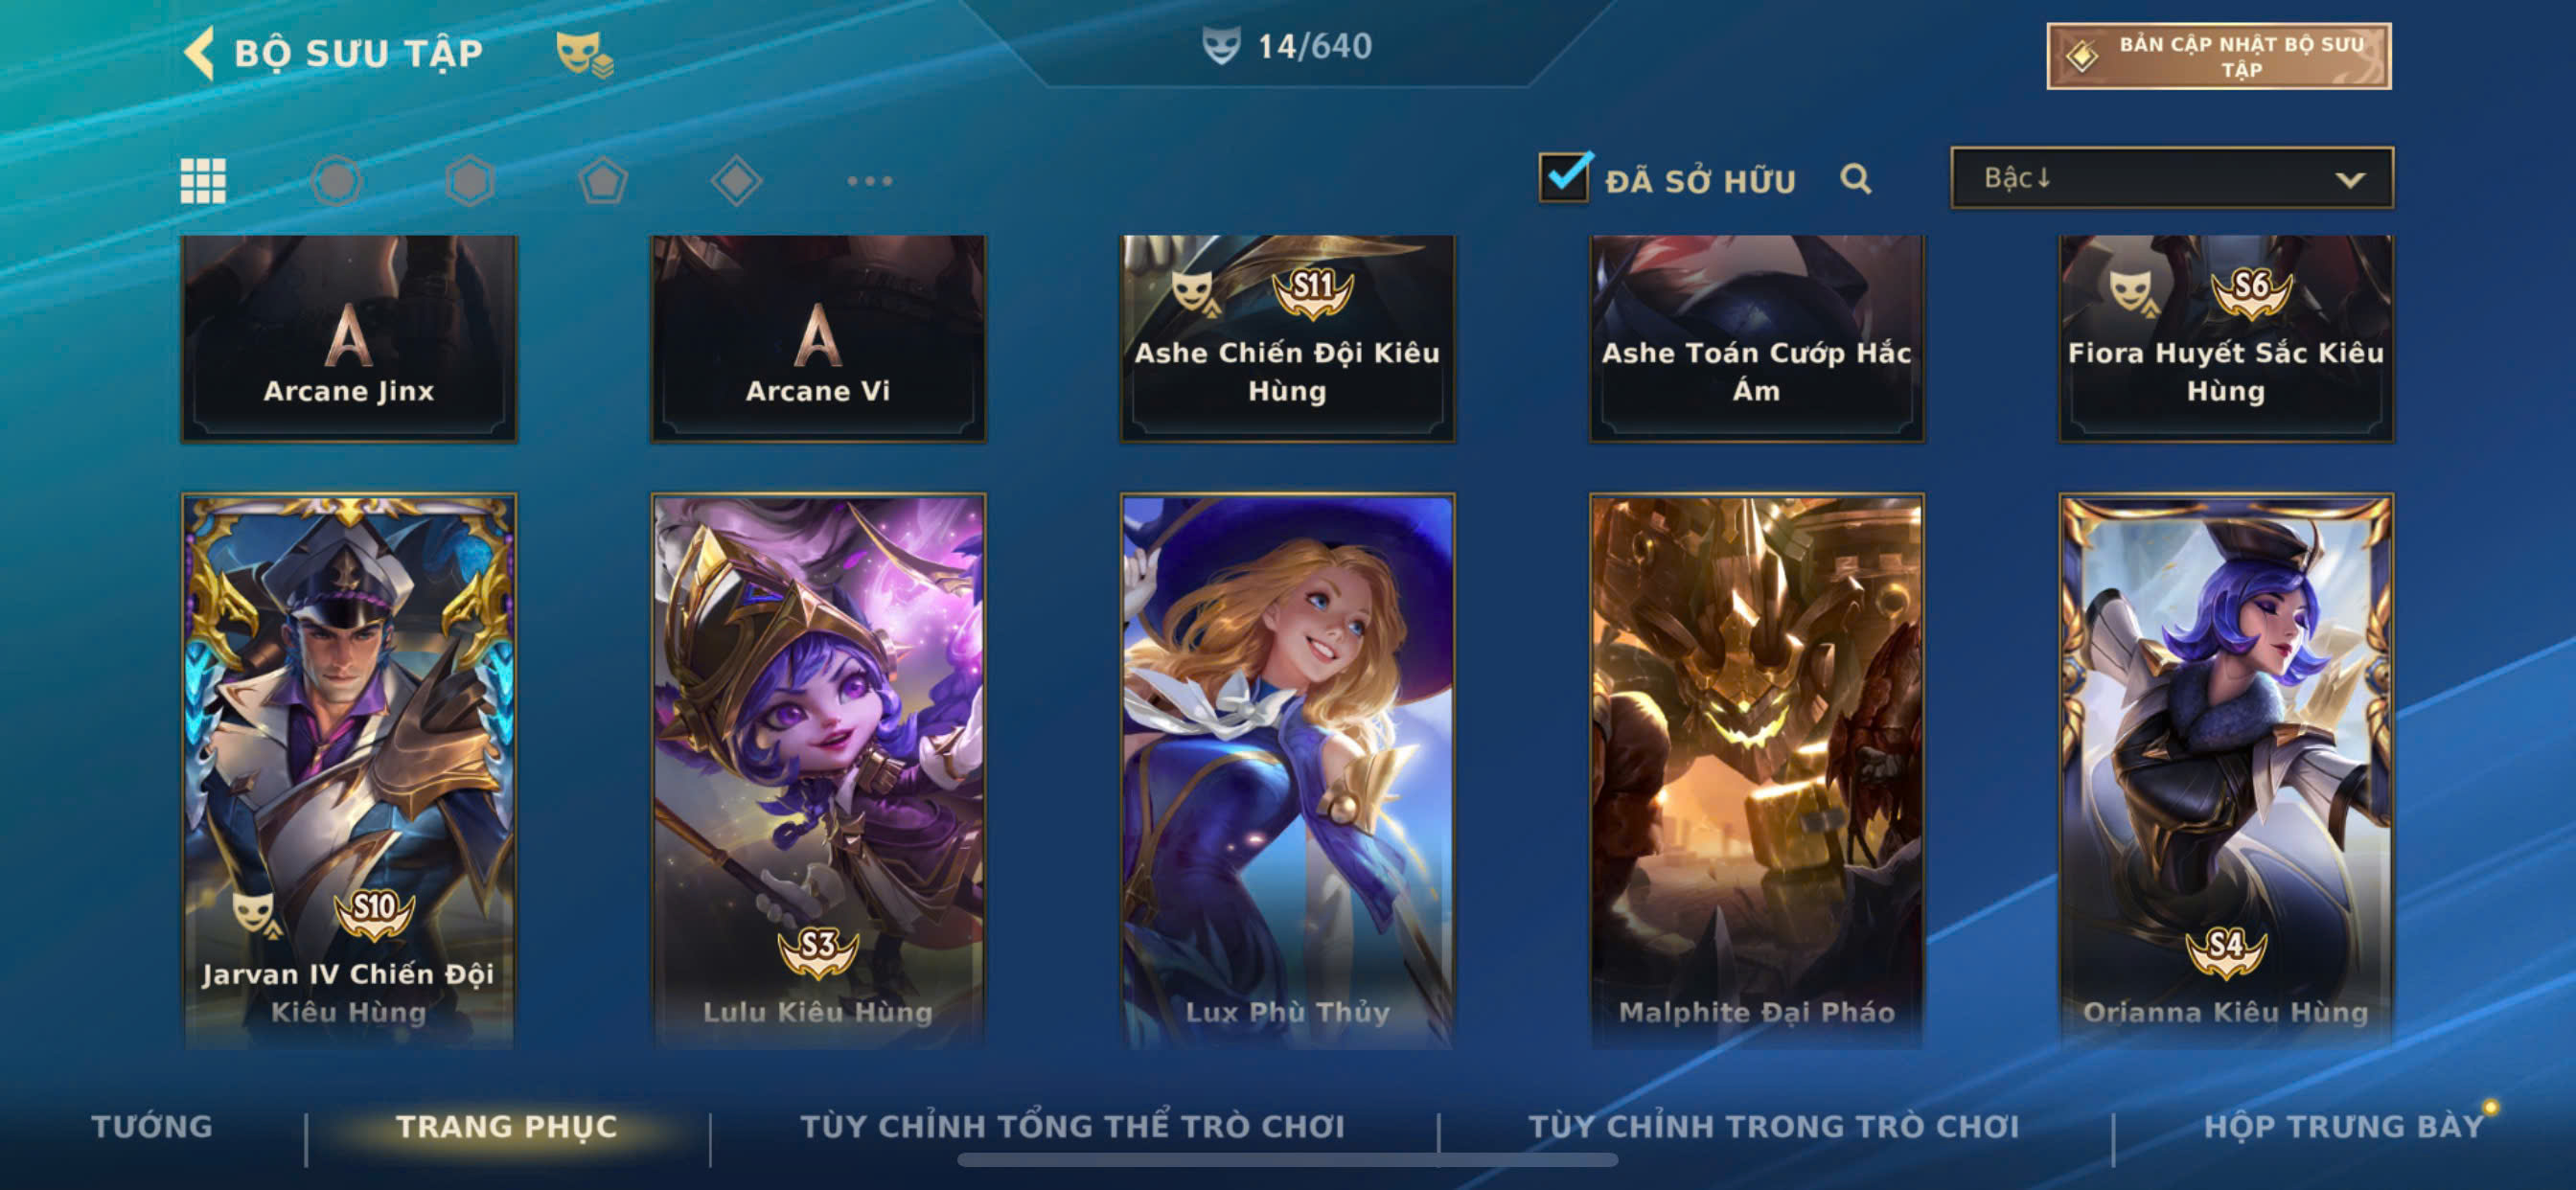The width and height of the screenshot is (2576, 1190).
Task: Filter skins by the pentagon rarity icon
Action: tap(603, 181)
